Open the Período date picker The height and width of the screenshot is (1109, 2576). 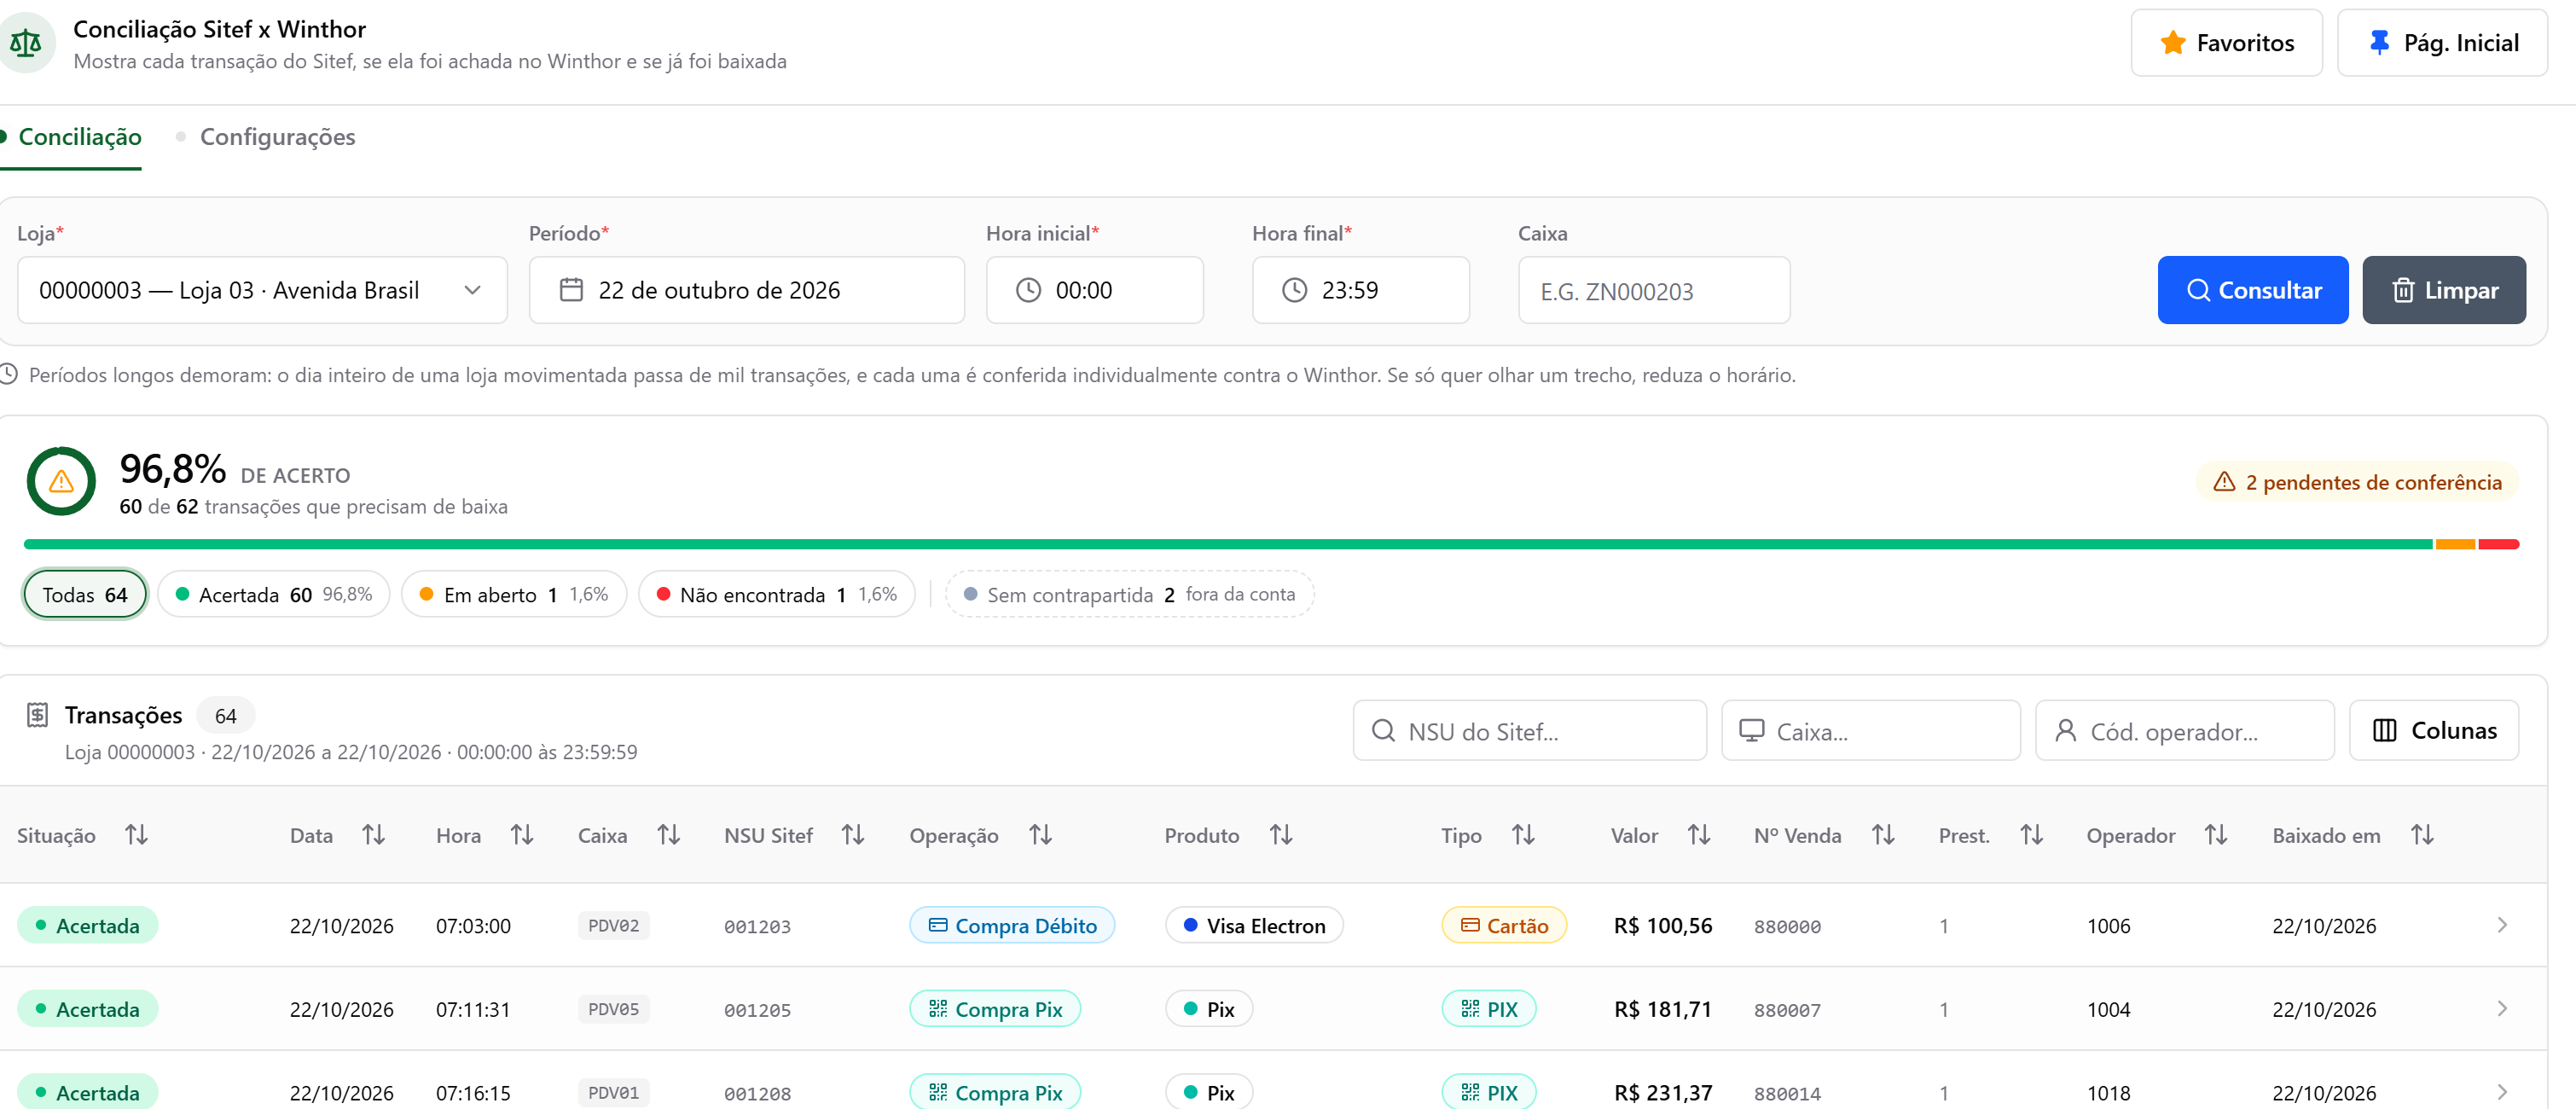(x=746, y=290)
